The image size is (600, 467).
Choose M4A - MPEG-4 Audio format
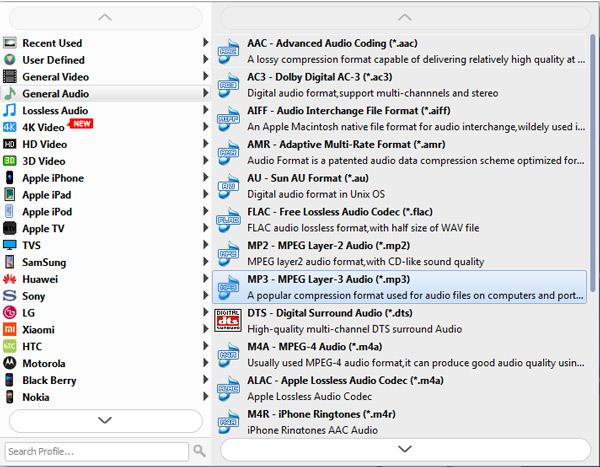coord(399,354)
